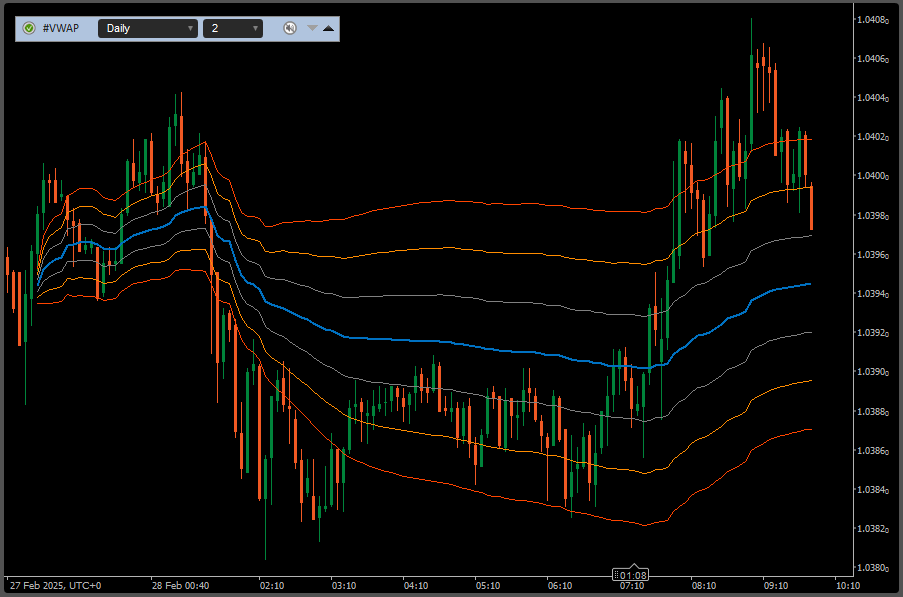Click the 02:10 time label on axis
The width and height of the screenshot is (903, 597).
click(x=271, y=585)
